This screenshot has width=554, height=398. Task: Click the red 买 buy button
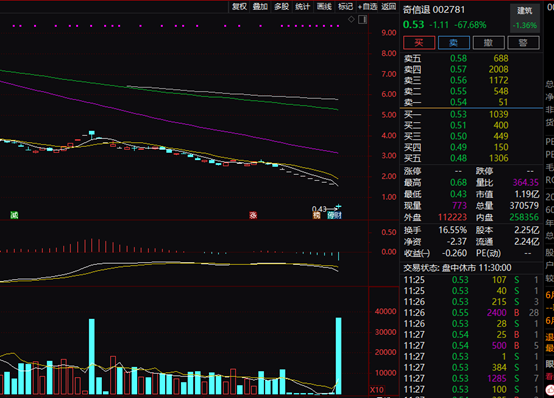point(419,43)
